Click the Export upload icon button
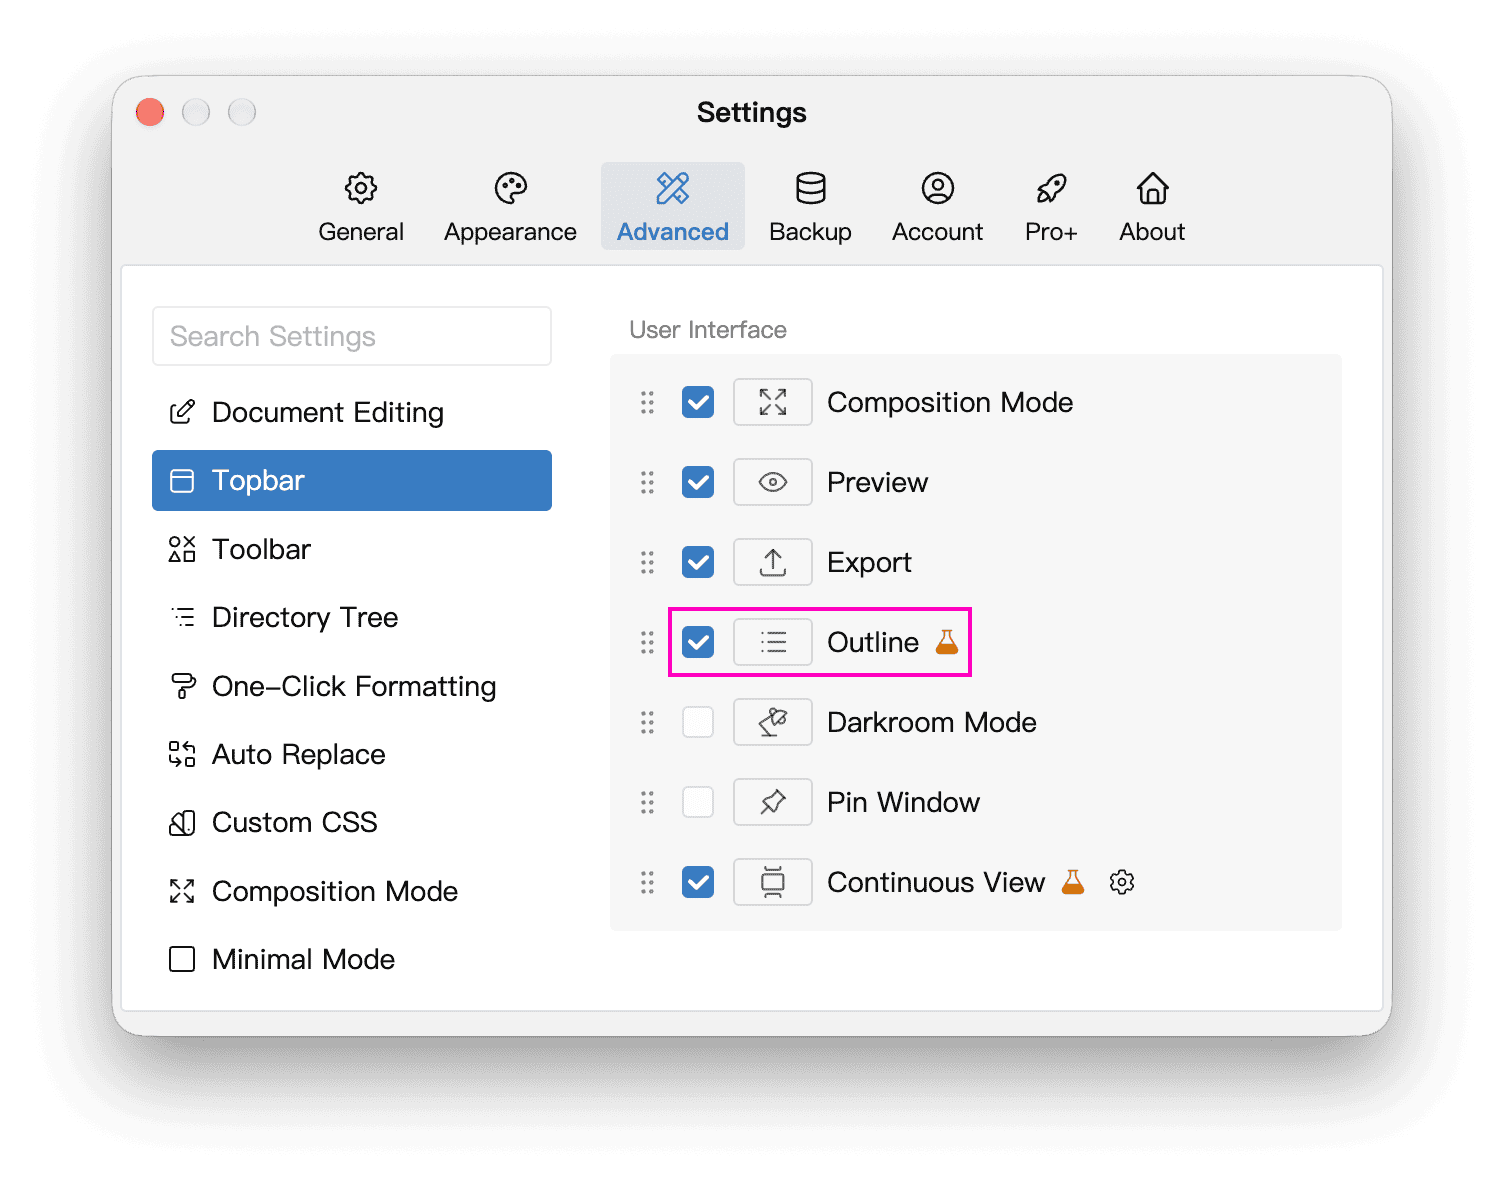This screenshot has width=1504, height=1184. 772,562
